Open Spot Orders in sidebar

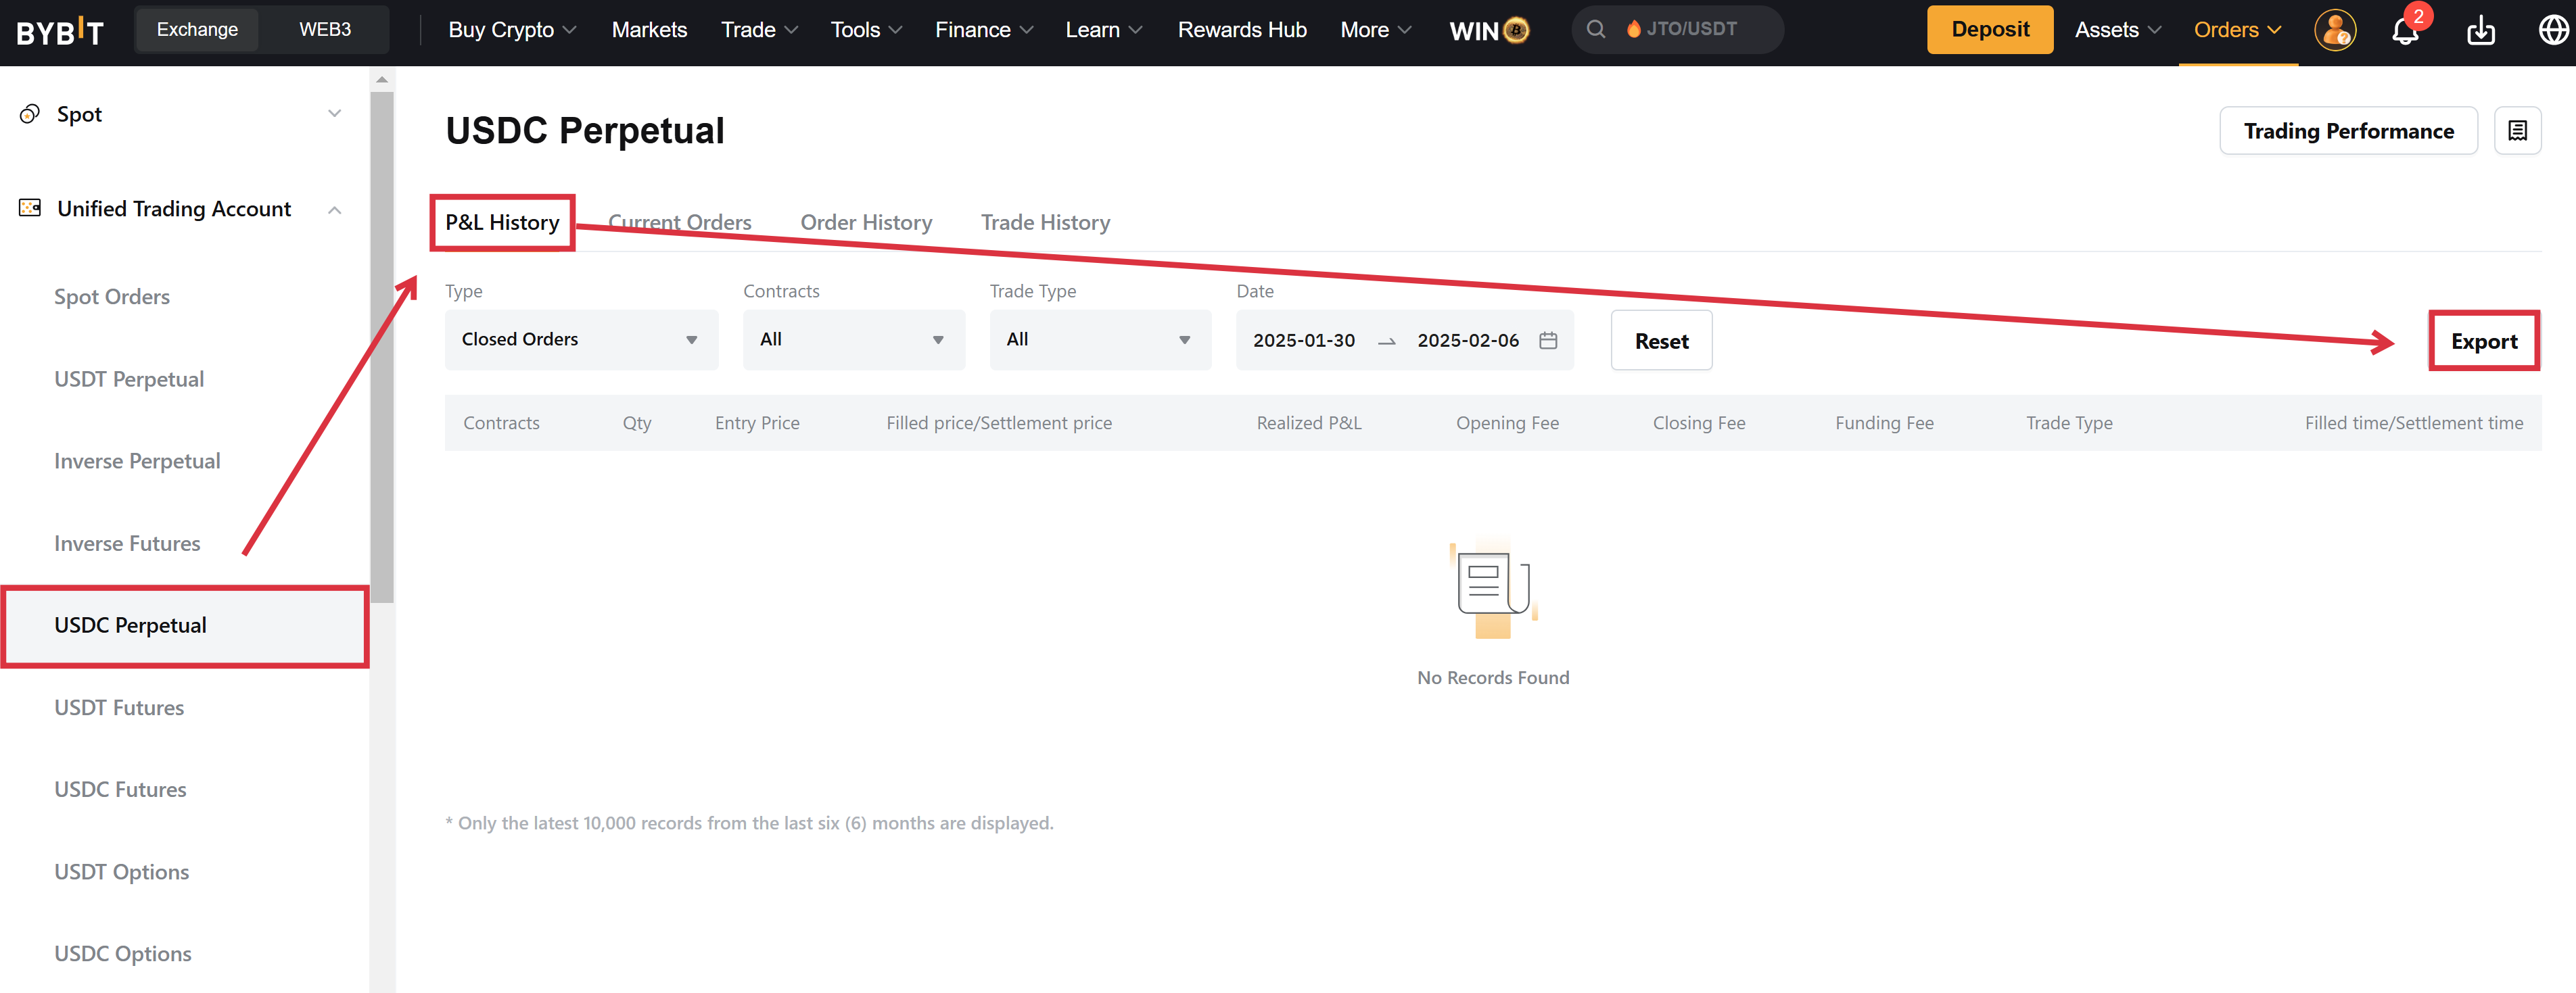click(x=112, y=297)
